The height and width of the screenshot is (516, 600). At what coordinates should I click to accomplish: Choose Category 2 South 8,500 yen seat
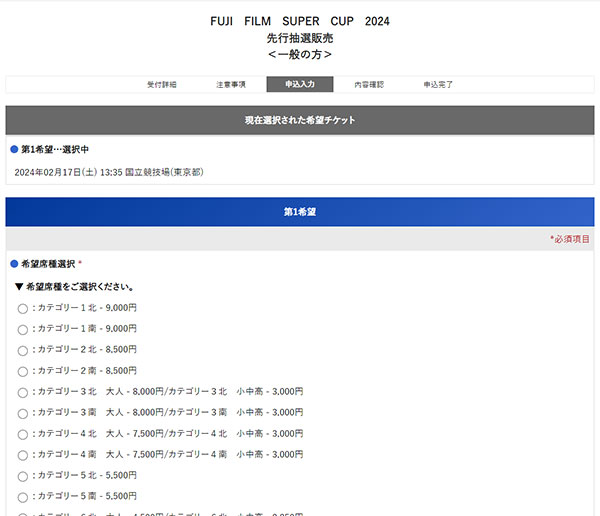coord(23,371)
